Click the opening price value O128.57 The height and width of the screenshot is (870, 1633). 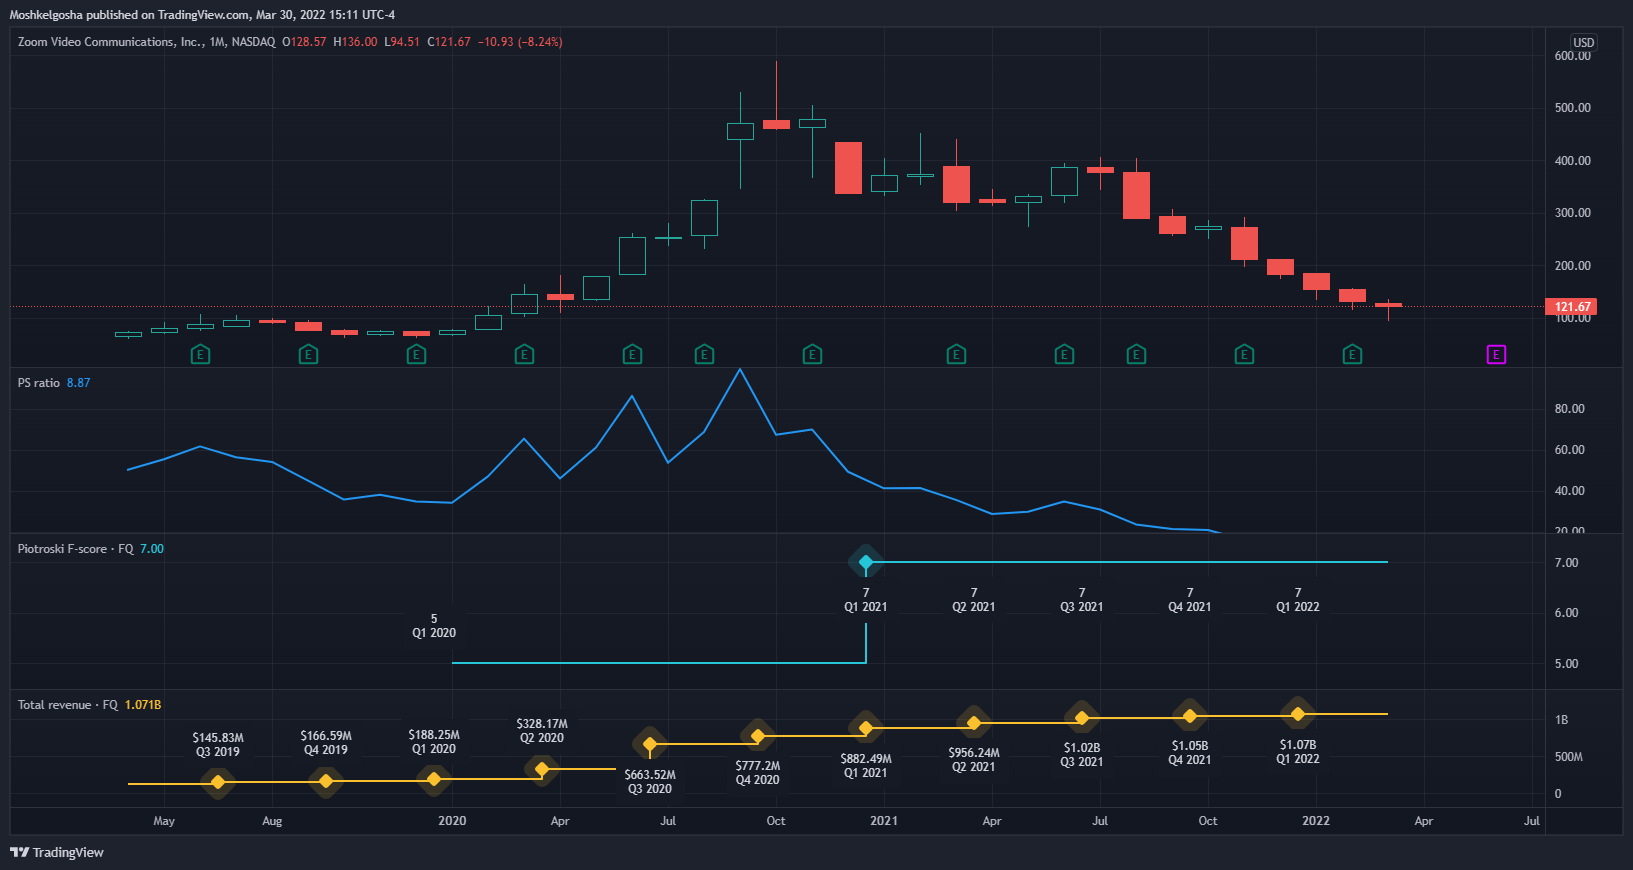pyautogui.click(x=304, y=42)
